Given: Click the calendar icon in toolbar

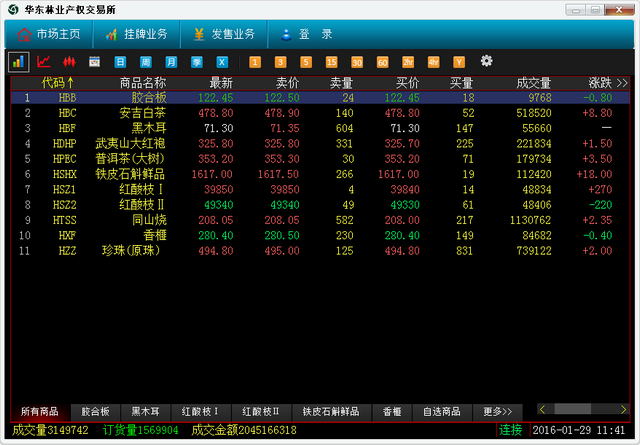Looking at the screenshot, I should [x=95, y=62].
